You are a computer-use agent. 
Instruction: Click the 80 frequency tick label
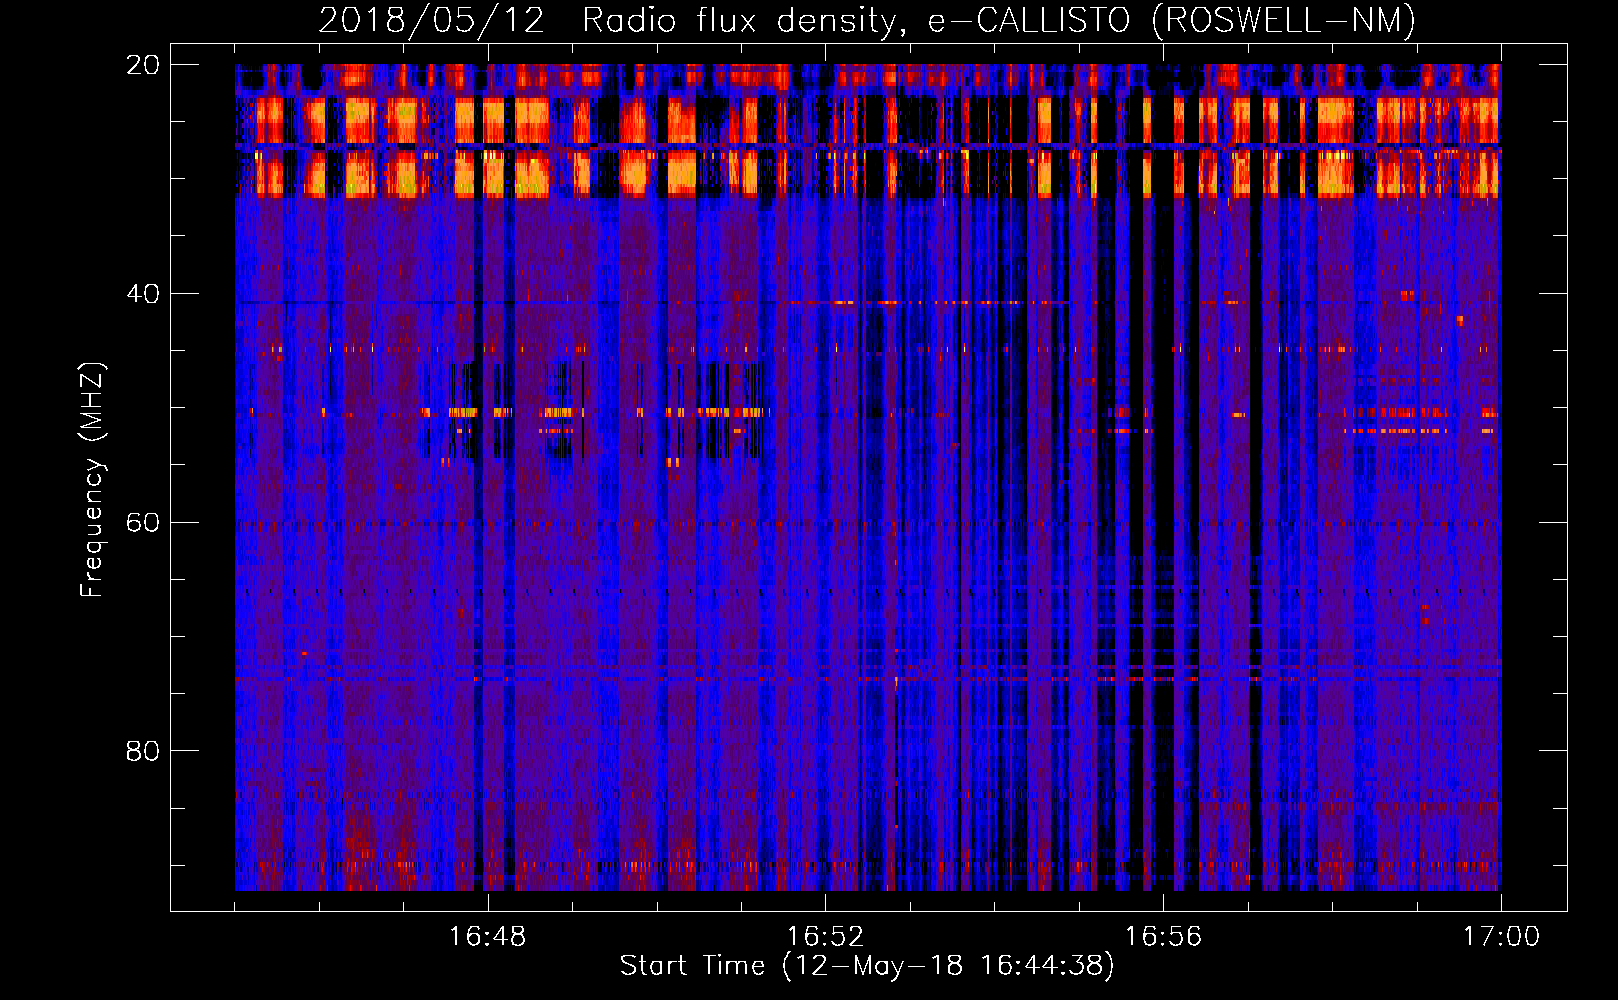tap(143, 751)
